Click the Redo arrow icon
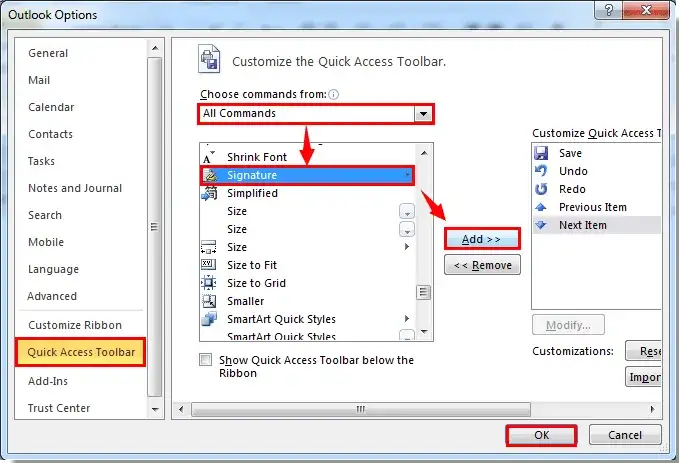The image size is (679, 463). pyautogui.click(x=541, y=189)
